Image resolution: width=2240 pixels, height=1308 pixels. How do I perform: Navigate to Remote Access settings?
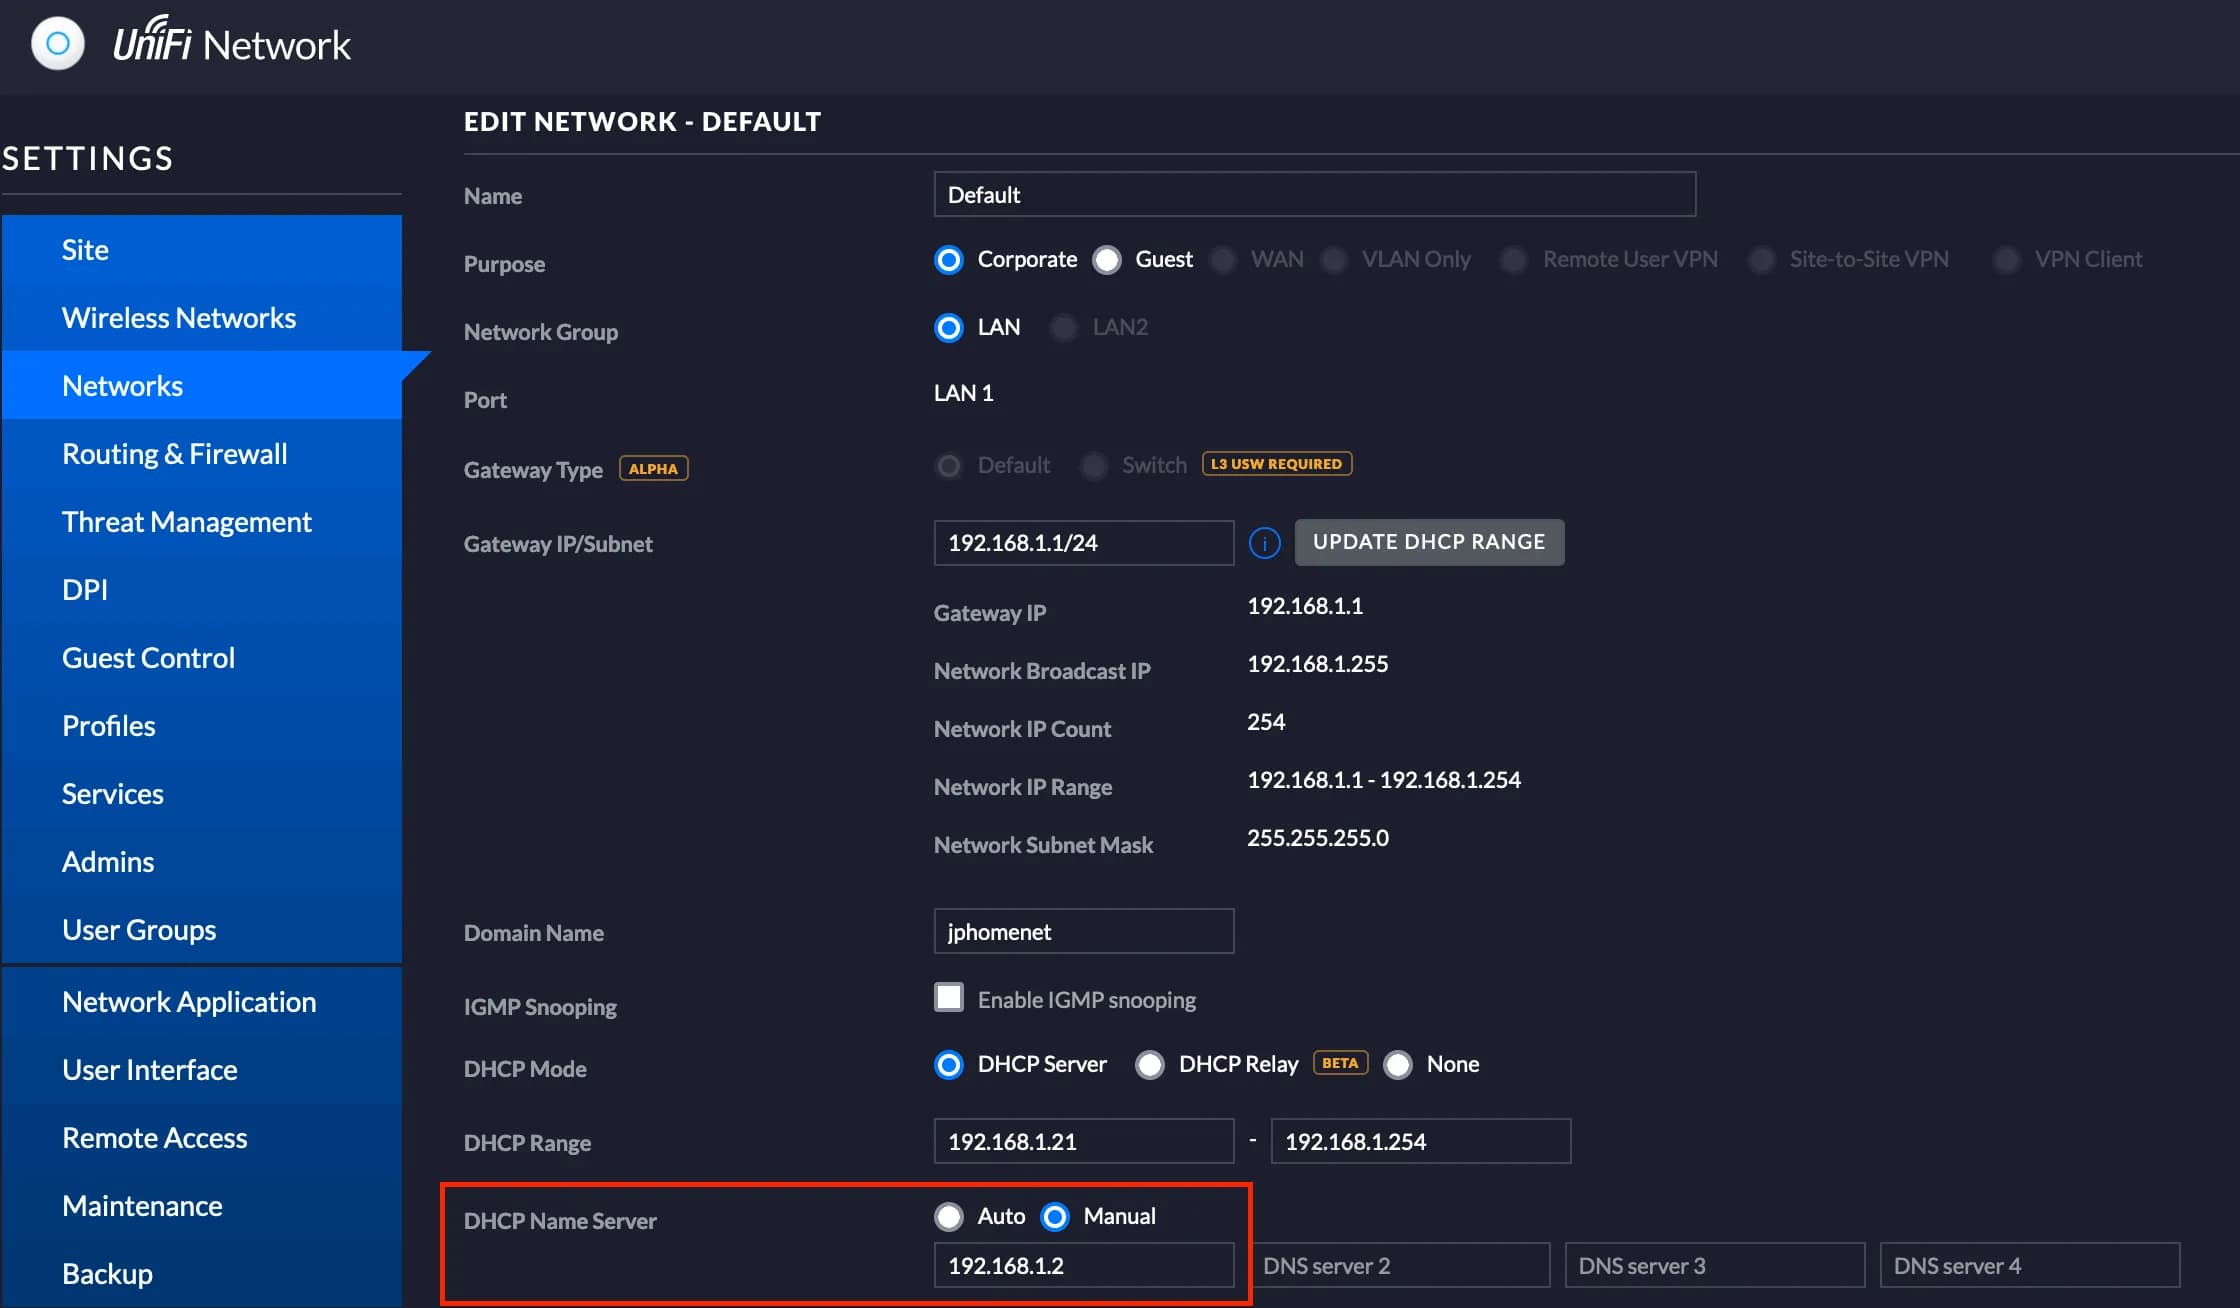tap(154, 1137)
